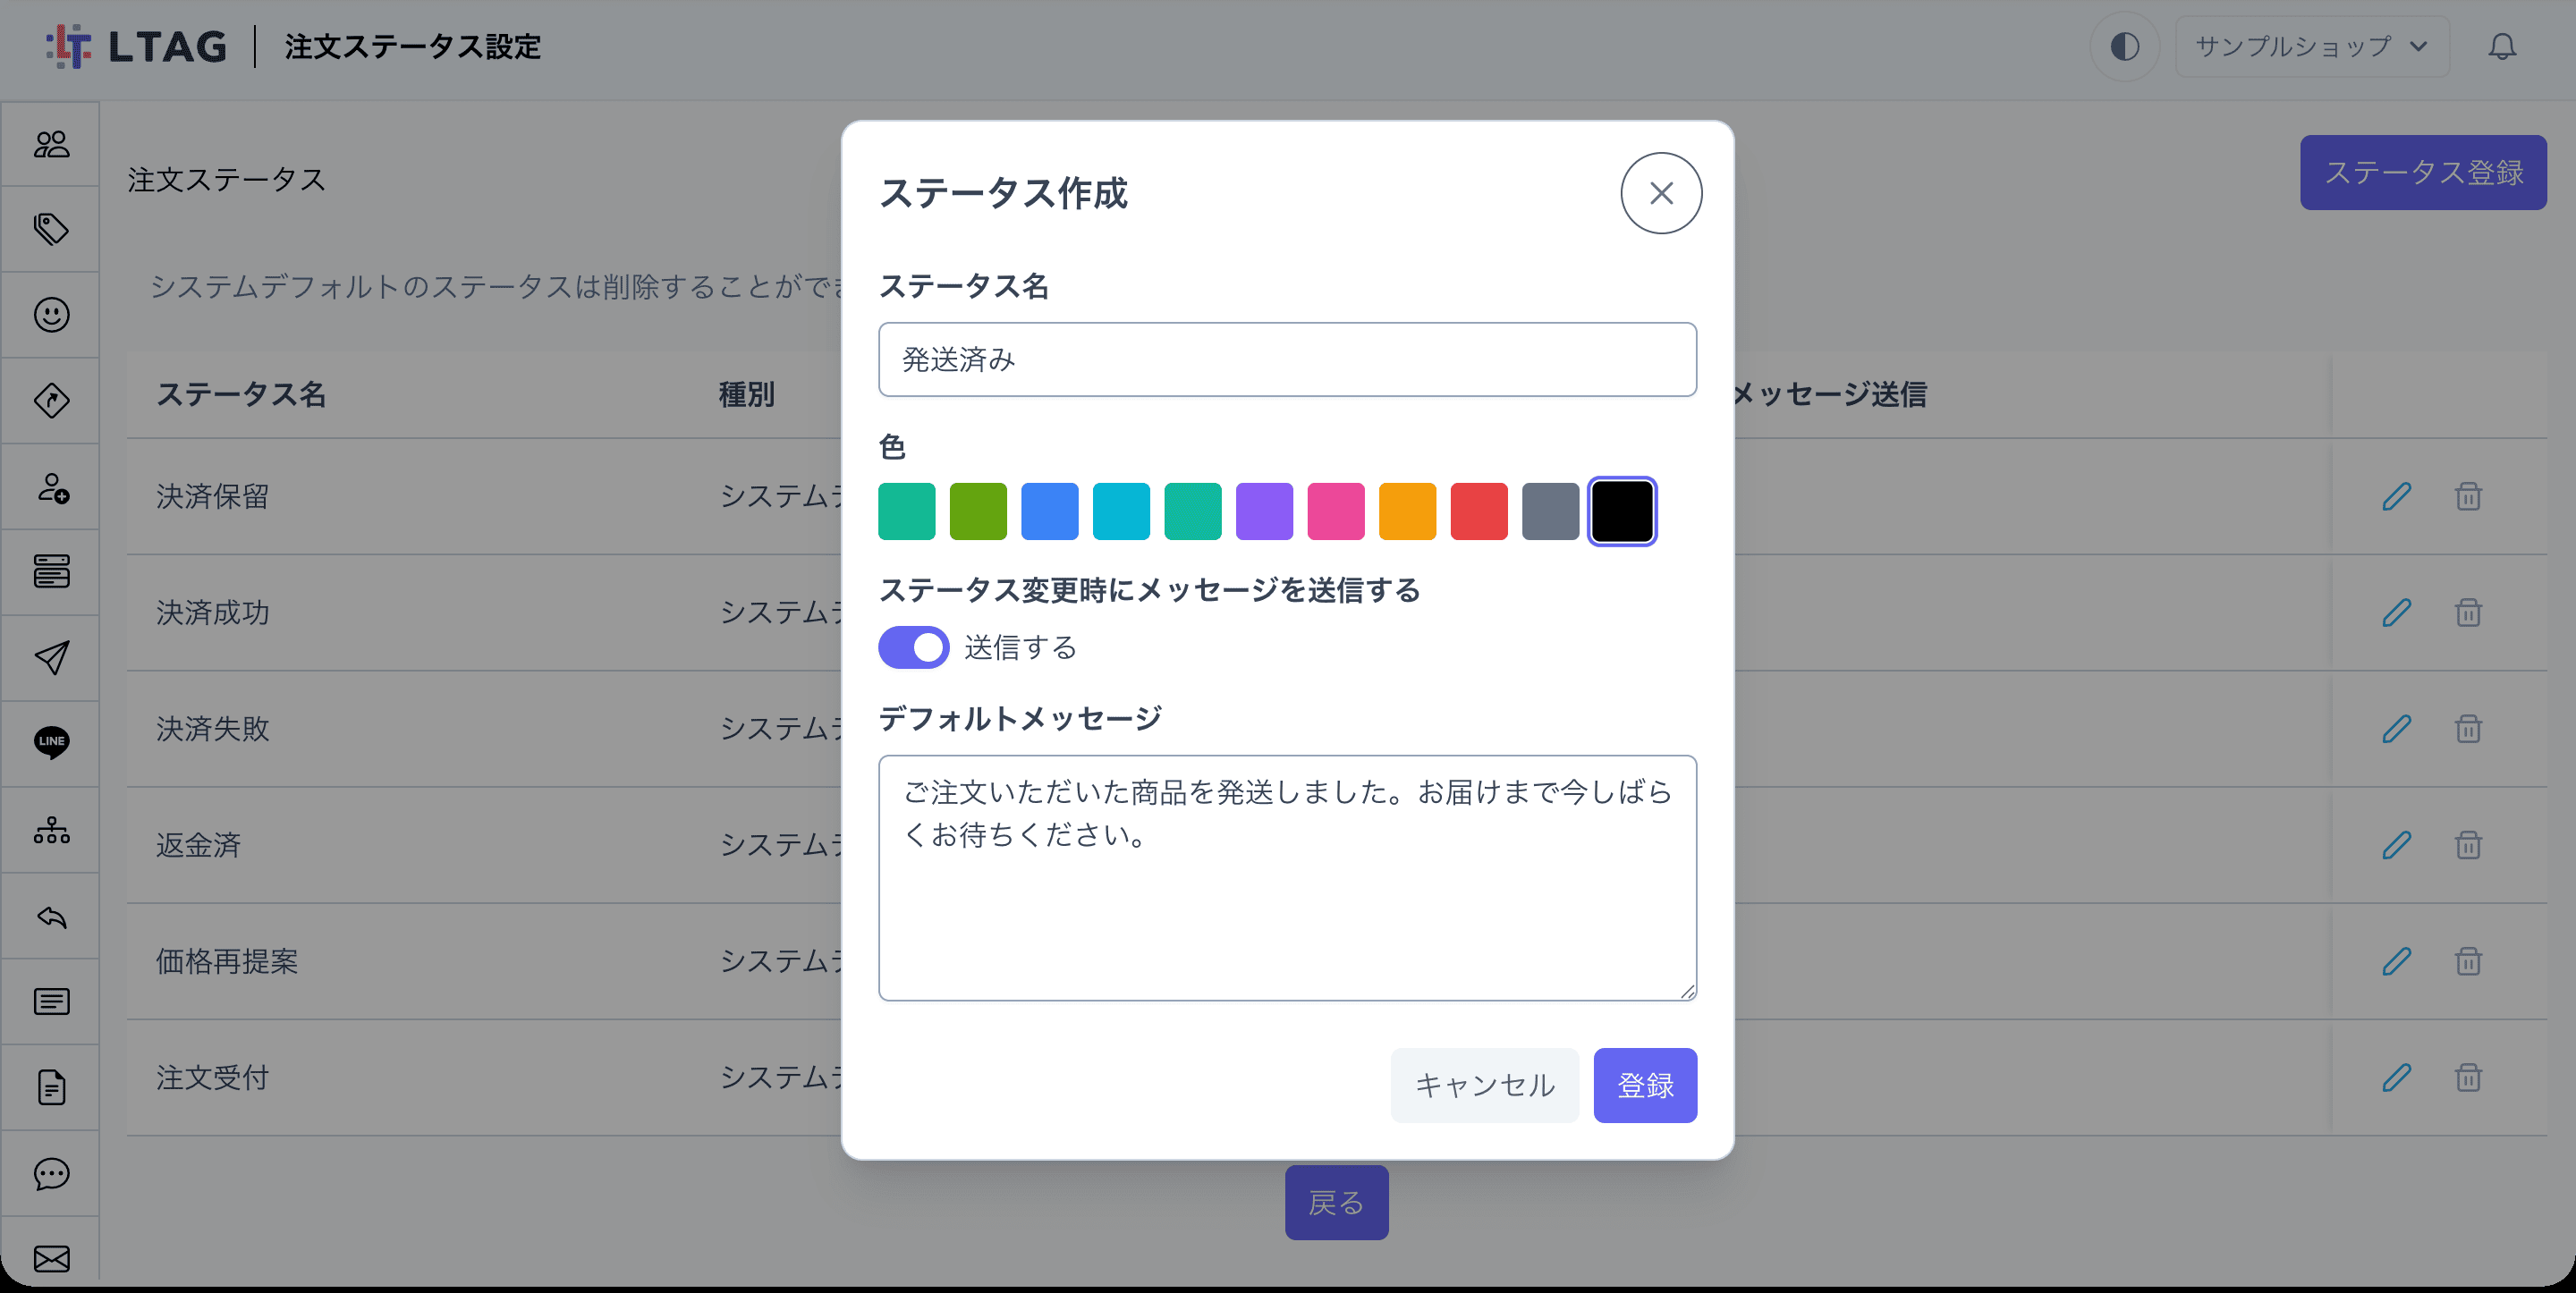Select the lime green color swatch

point(978,511)
